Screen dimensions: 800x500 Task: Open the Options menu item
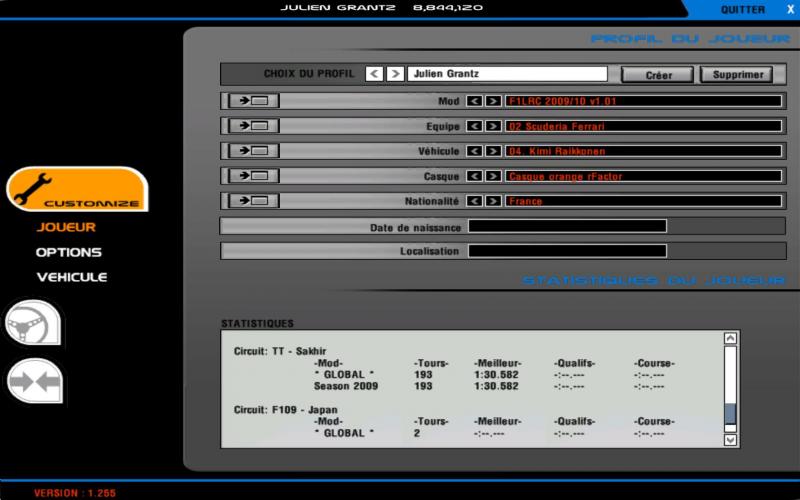tap(69, 252)
